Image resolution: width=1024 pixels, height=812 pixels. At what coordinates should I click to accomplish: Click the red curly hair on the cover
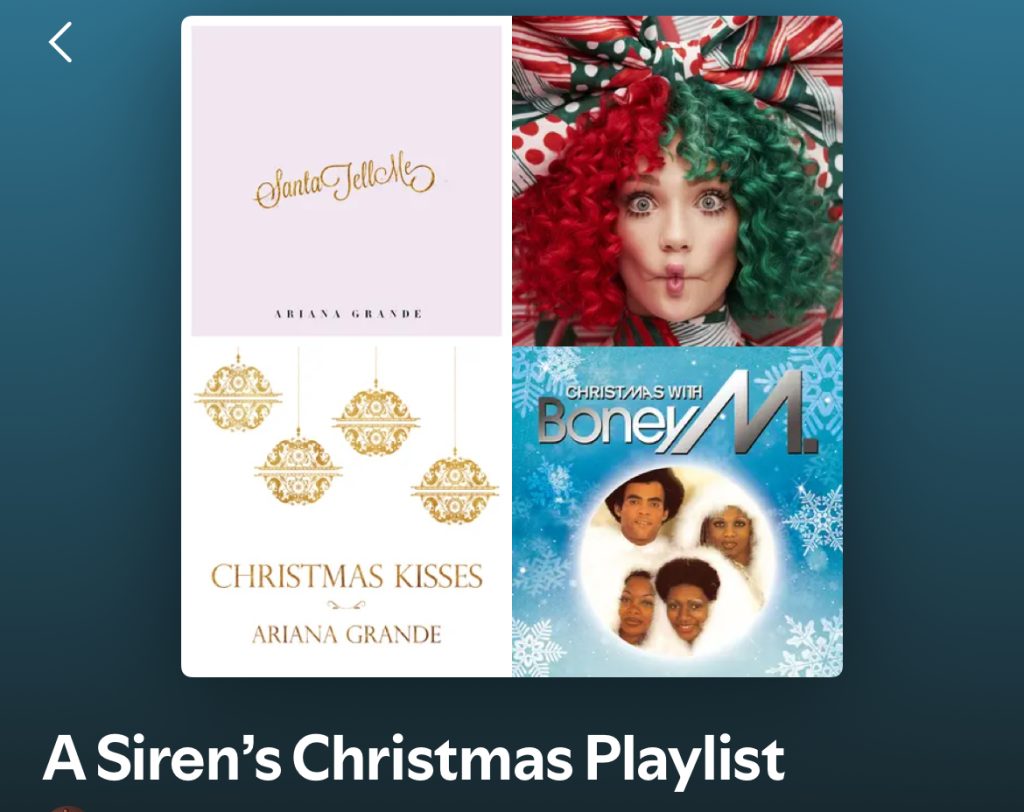point(575,209)
